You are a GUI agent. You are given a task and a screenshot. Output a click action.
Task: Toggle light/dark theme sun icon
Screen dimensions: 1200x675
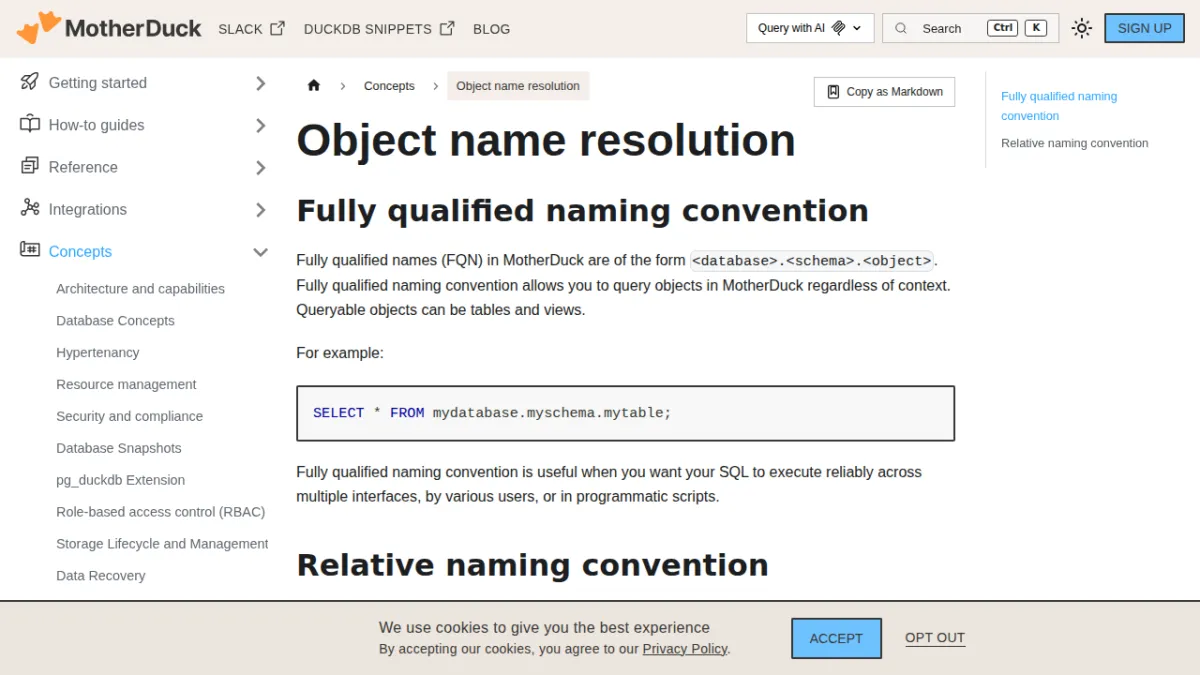pos(1082,28)
